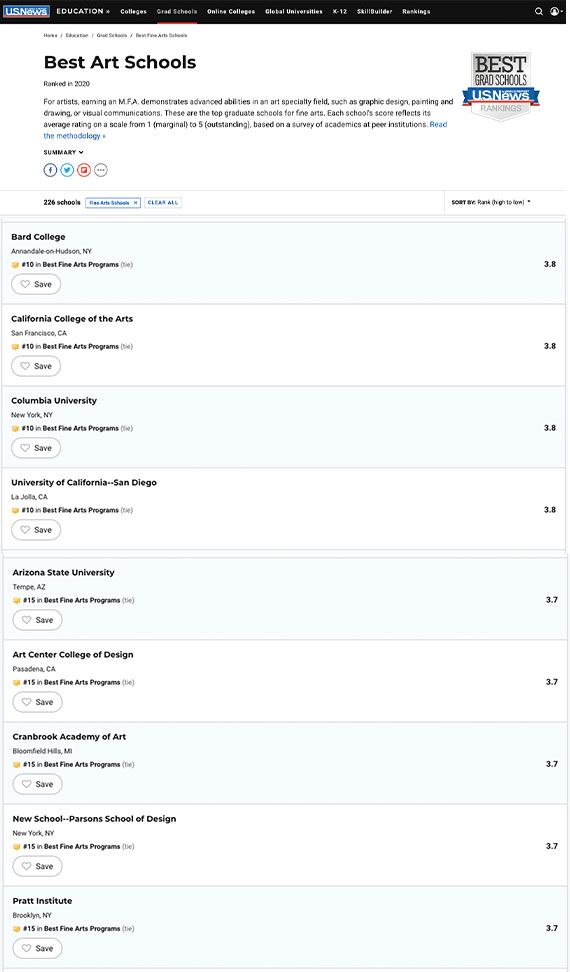Screen dimensions: 570x972
Task: Save Pratt Institute to favorites
Action: pyautogui.click(x=37, y=948)
